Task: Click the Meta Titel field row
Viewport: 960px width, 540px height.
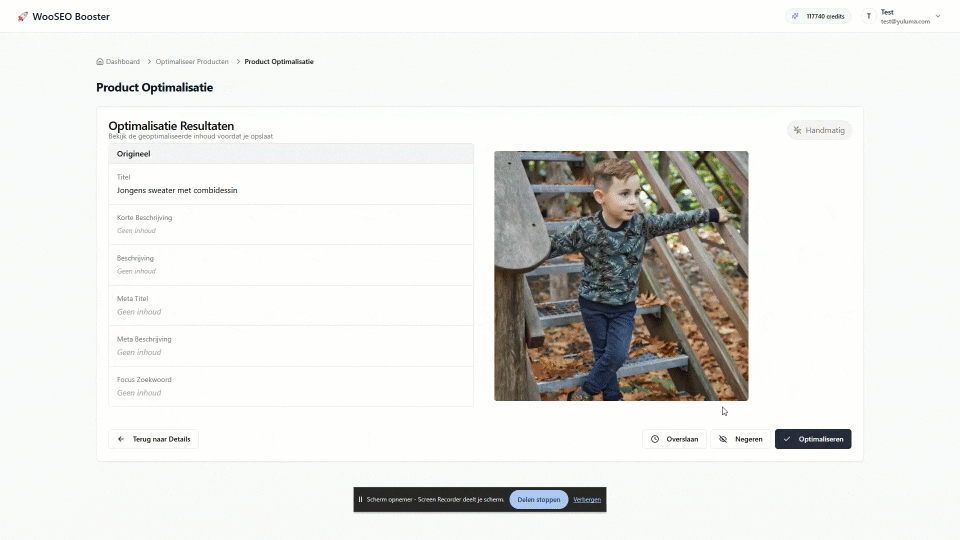Action: [x=291, y=306]
